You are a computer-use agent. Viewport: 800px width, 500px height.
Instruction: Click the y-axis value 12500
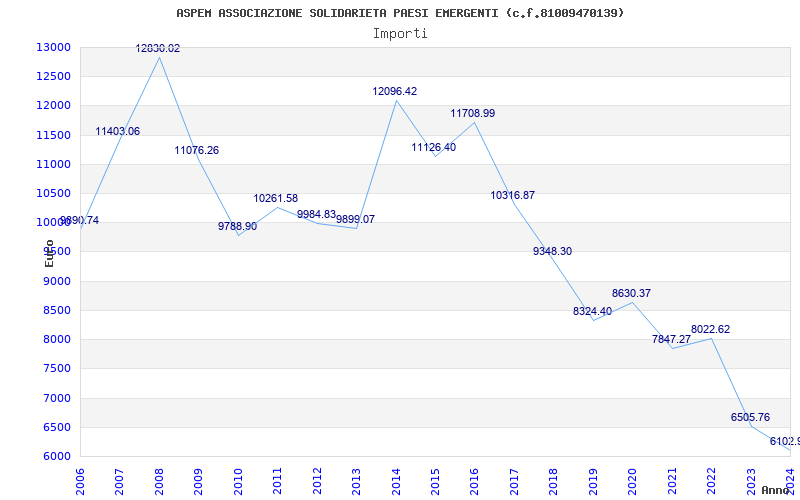point(53,77)
